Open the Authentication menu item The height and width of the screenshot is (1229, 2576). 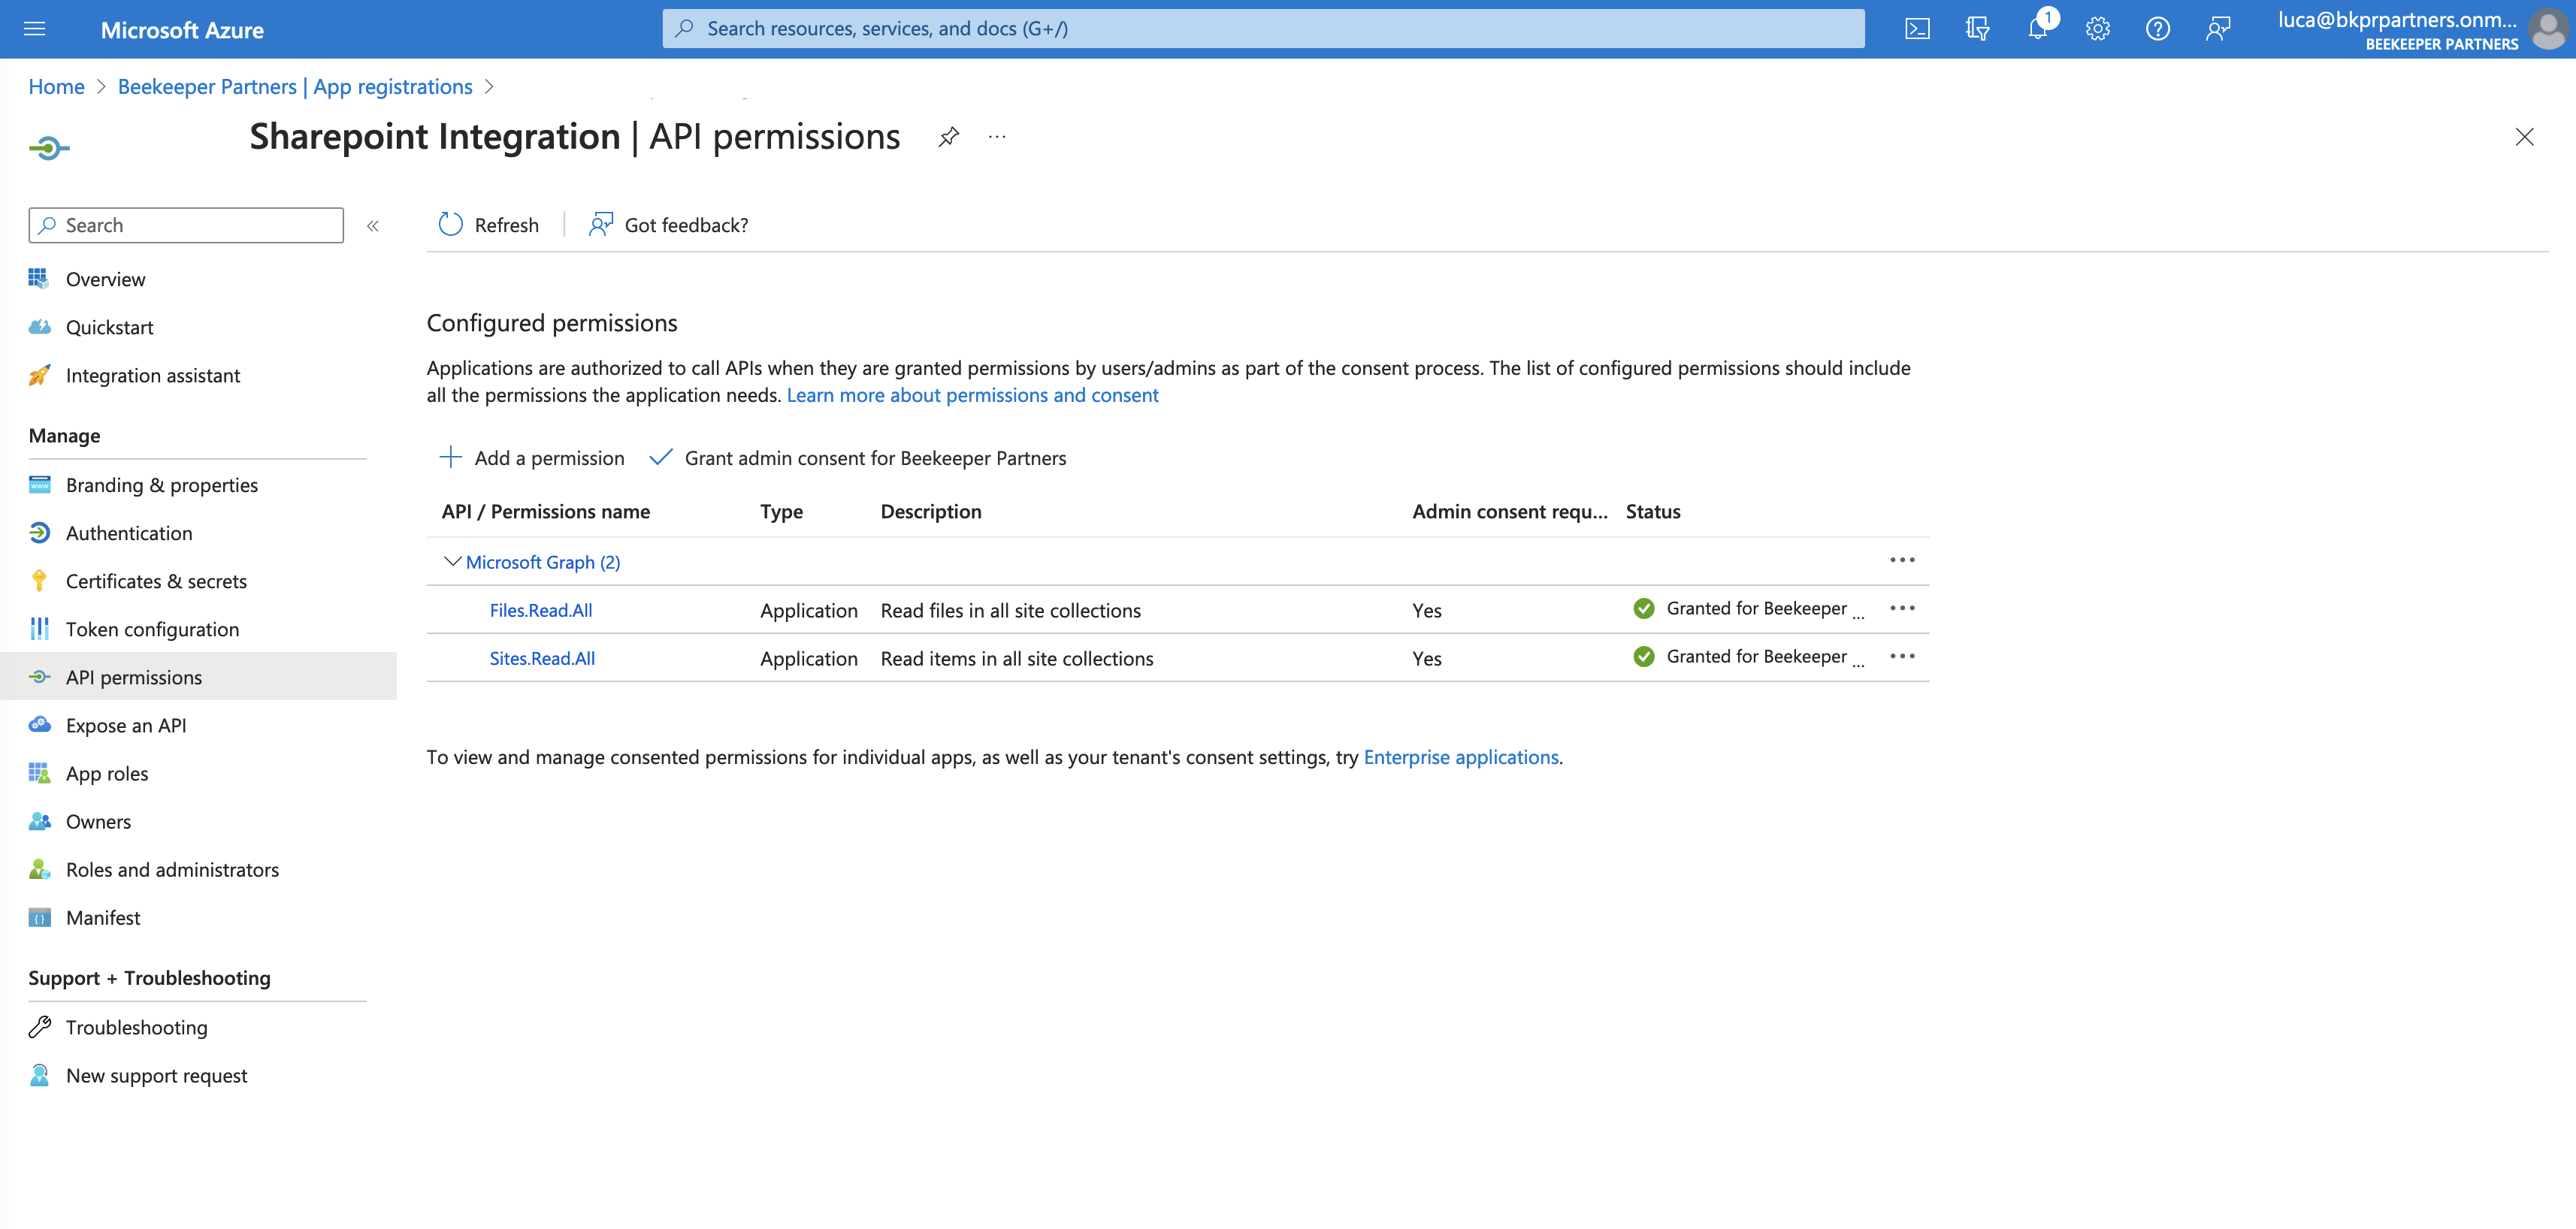point(129,533)
